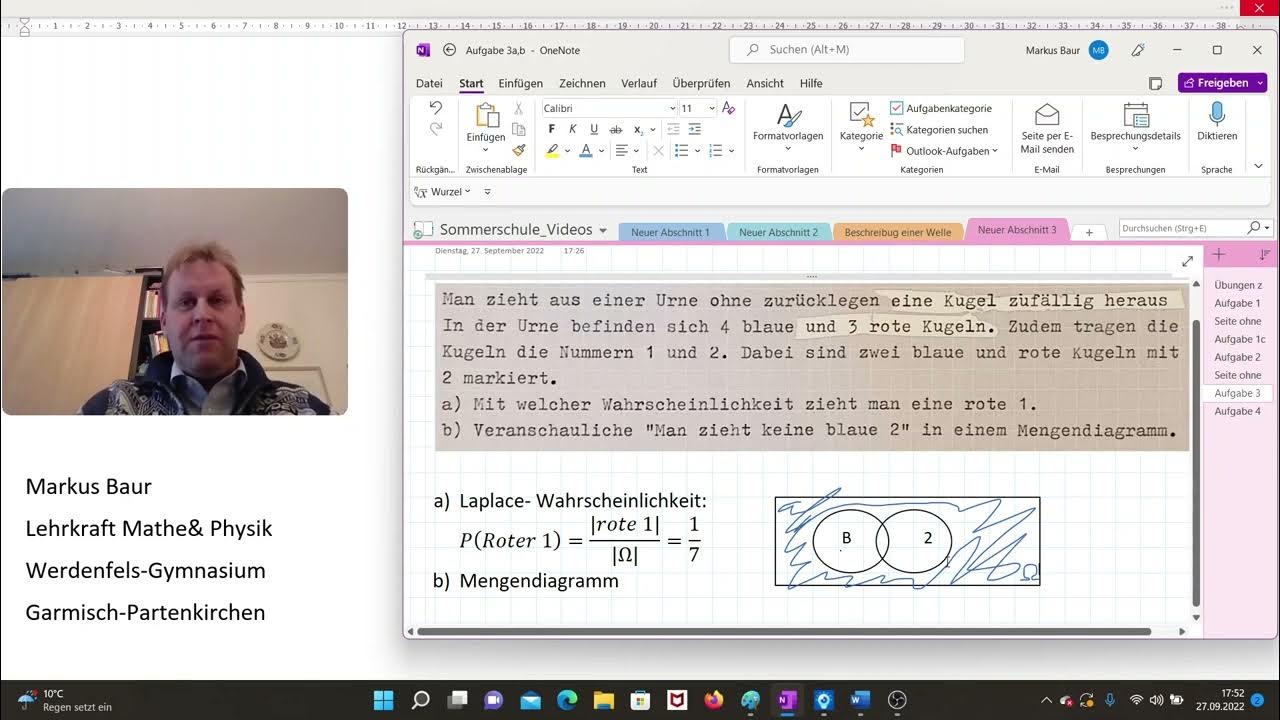Click the Markus Baur account avatar
This screenshot has height=720, width=1280.
(x=1098, y=50)
